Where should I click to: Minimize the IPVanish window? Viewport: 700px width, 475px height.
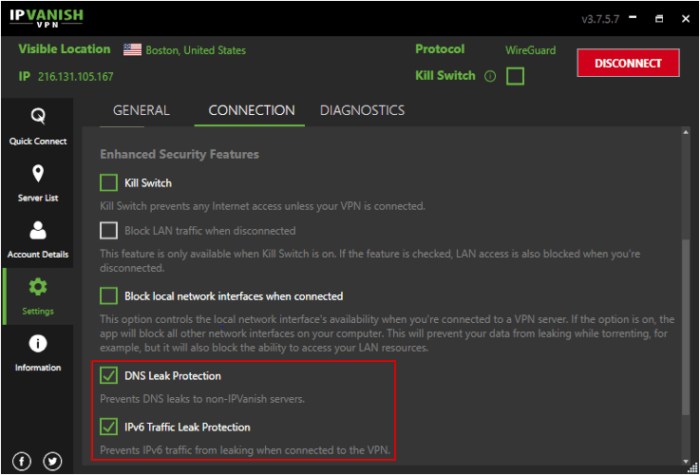tap(632, 18)
